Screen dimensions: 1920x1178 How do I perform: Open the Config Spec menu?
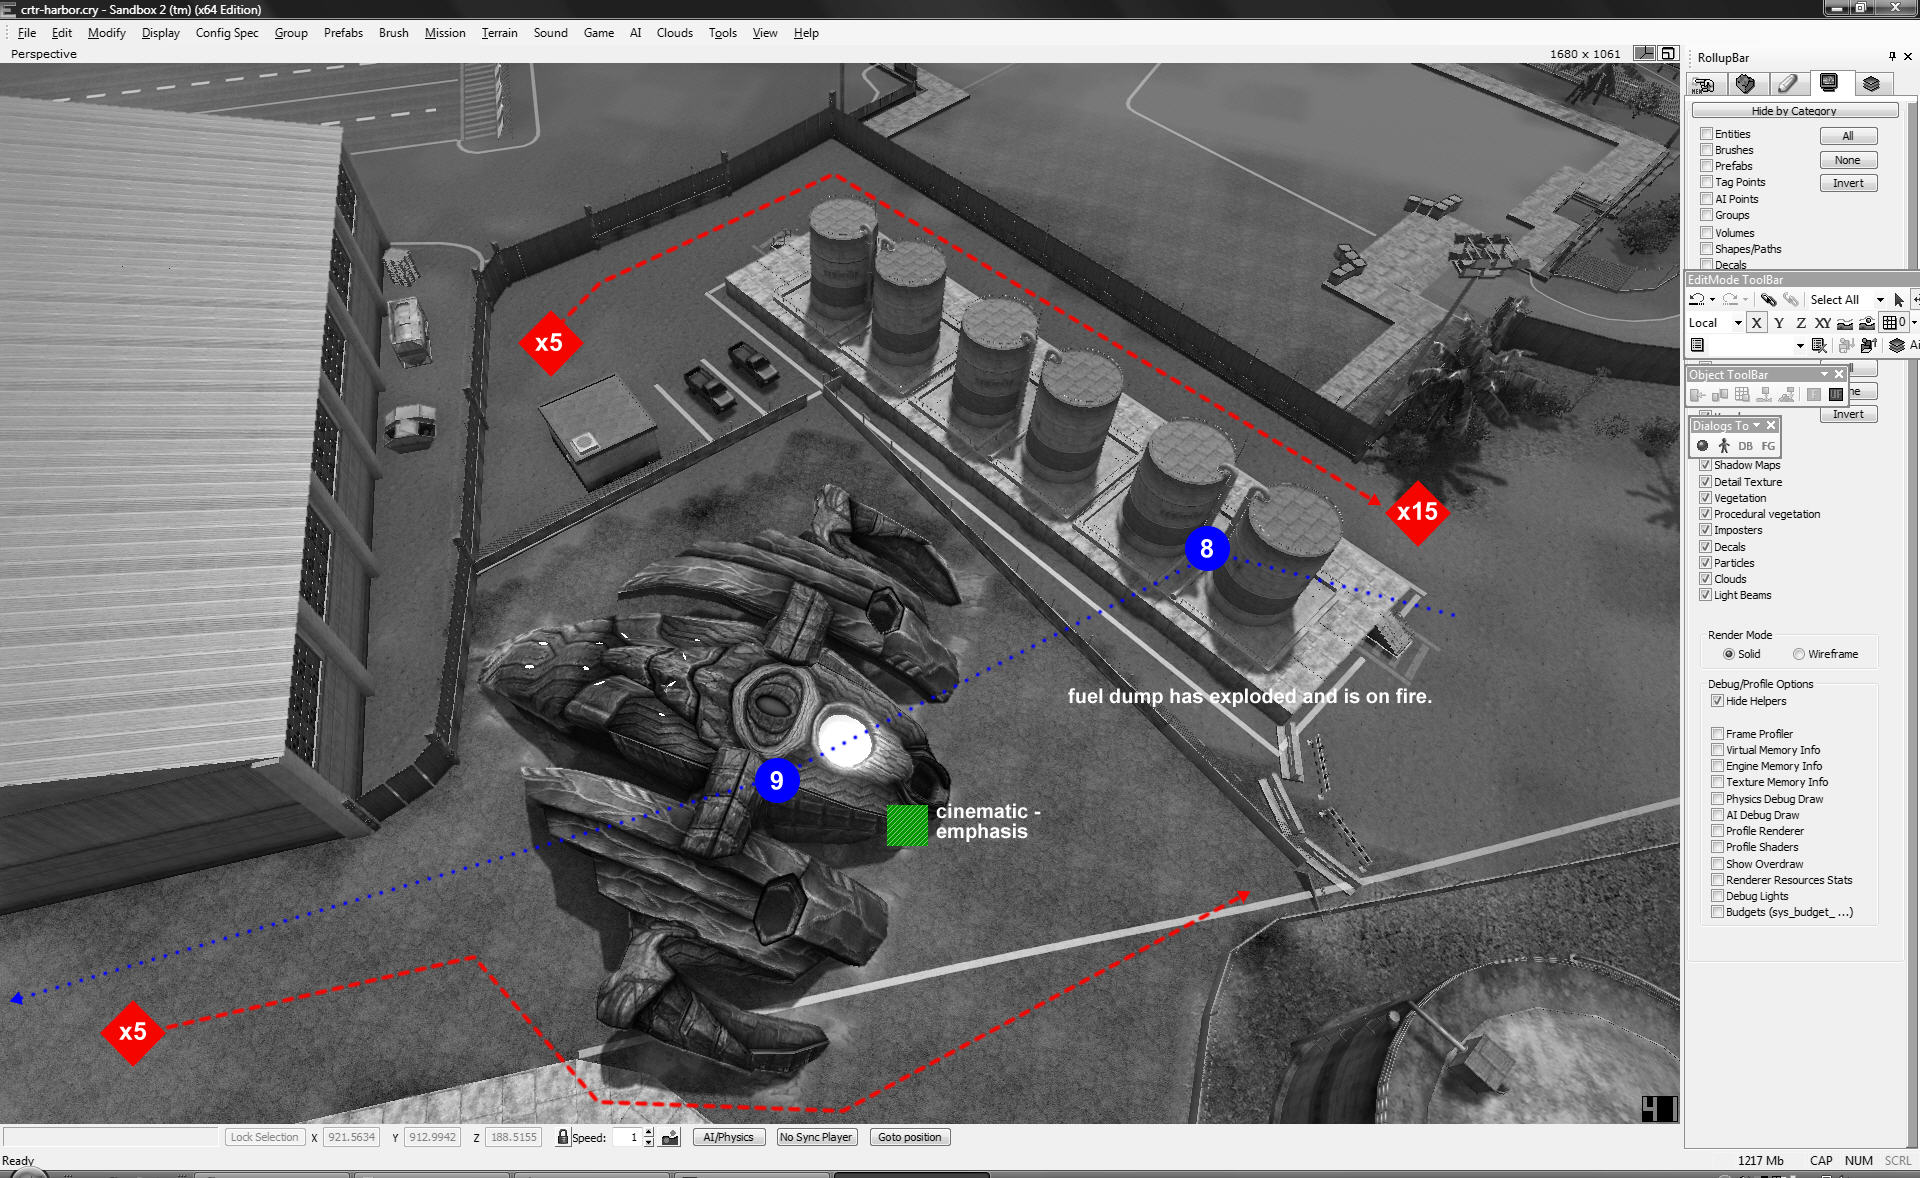(x=227, y=32)
